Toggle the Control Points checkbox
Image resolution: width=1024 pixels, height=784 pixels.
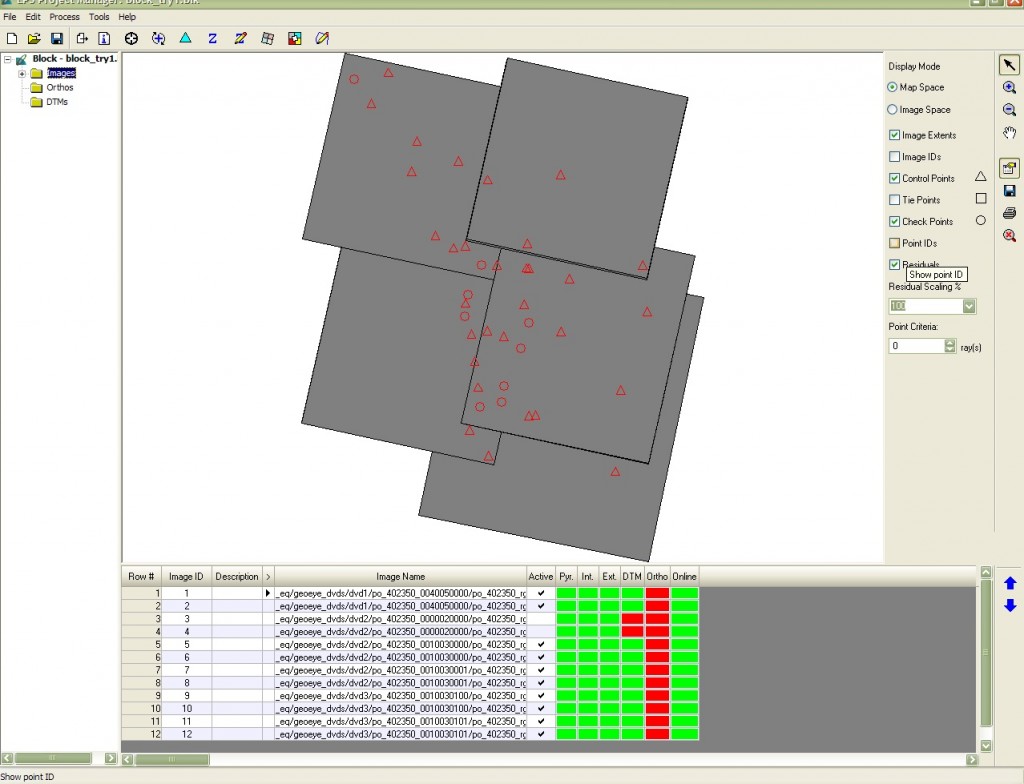[895, 178]
